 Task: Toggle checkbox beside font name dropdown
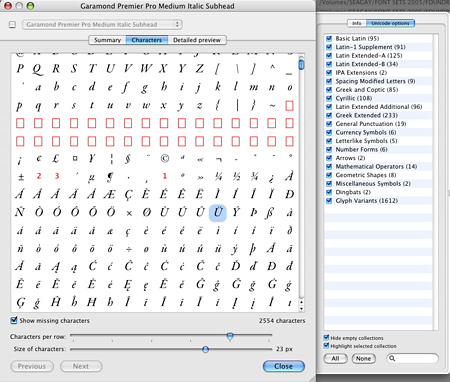pyautogui.click(x=12, y=25)
